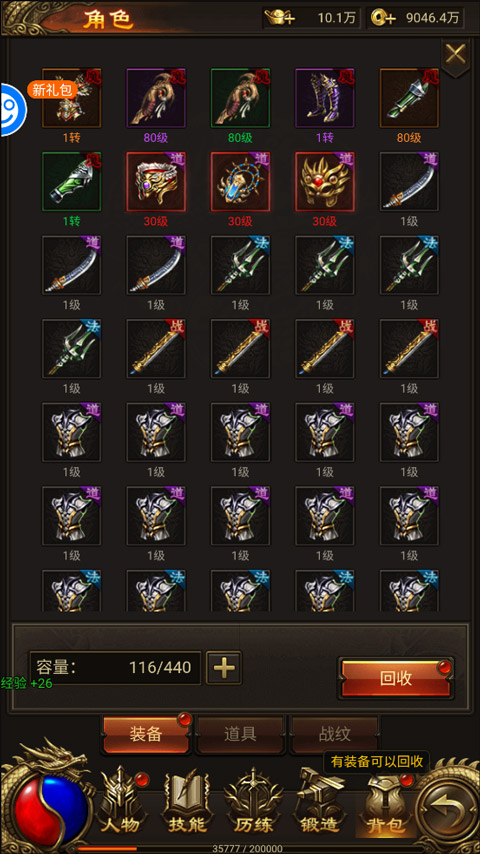Image resolution: width=480 pixels, height=854 pixels.
Task: Open the 锻造 forging anvil icon
Action: (x=320, y=801)
